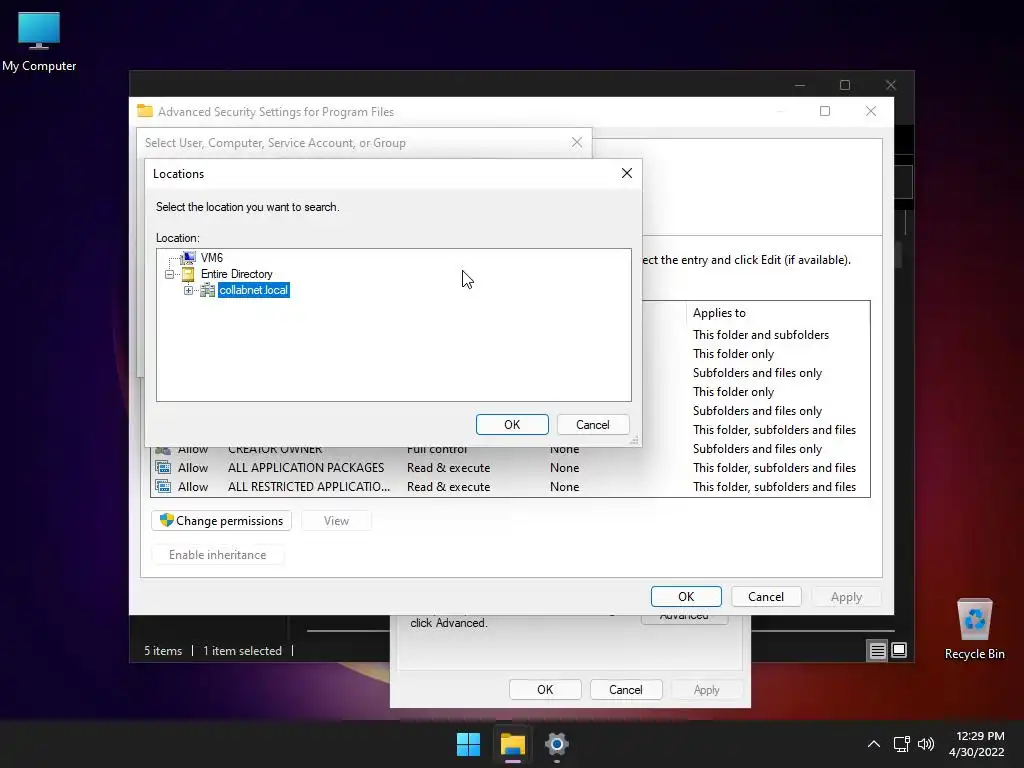Click File Explorer in the taskbar
The image size is (1024, 768).
513,744
